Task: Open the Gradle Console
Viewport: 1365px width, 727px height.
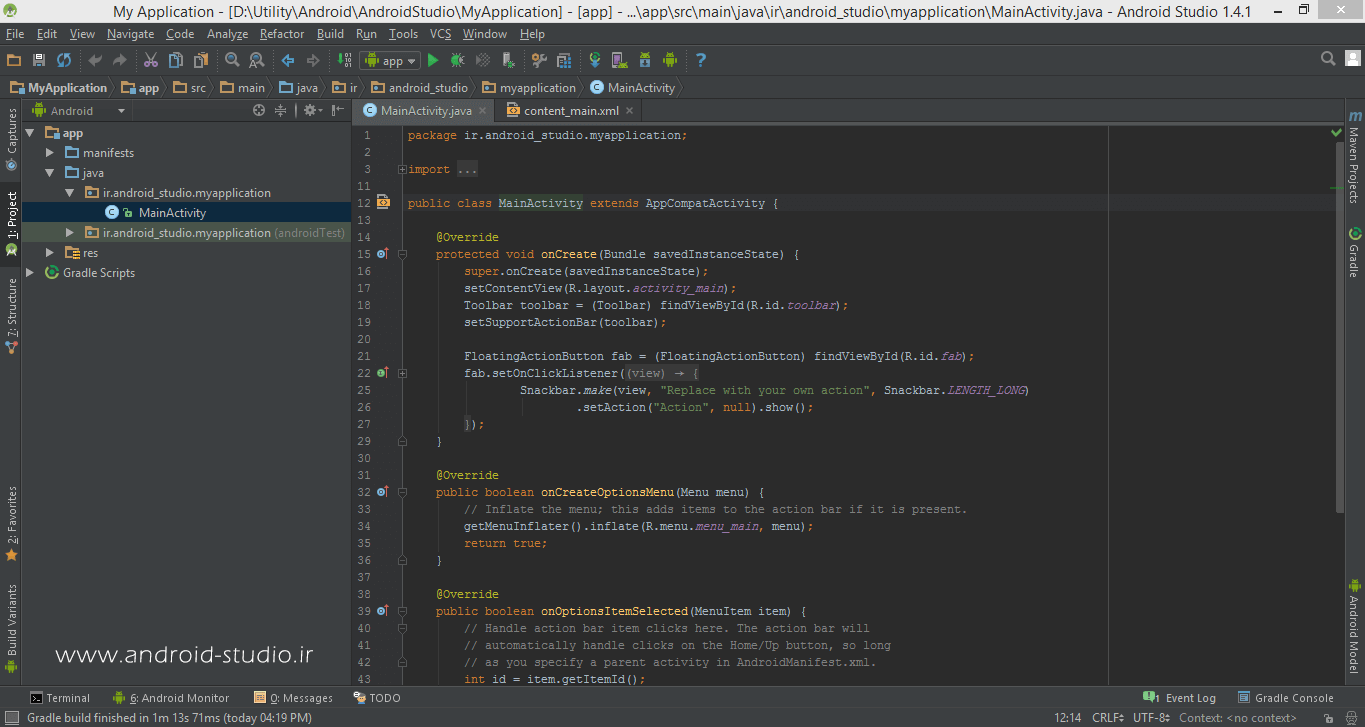Action: 1286,698
